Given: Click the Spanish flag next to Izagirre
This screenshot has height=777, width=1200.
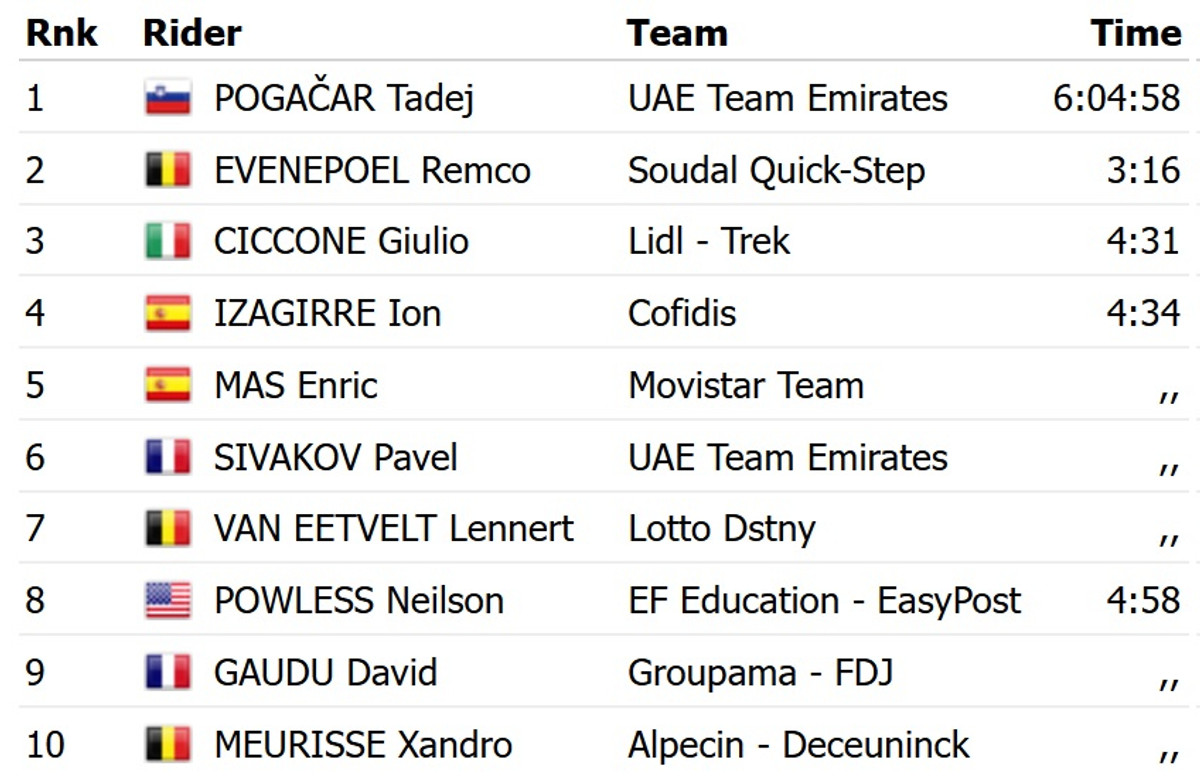Looking at the screenshot, I should 167,314.
